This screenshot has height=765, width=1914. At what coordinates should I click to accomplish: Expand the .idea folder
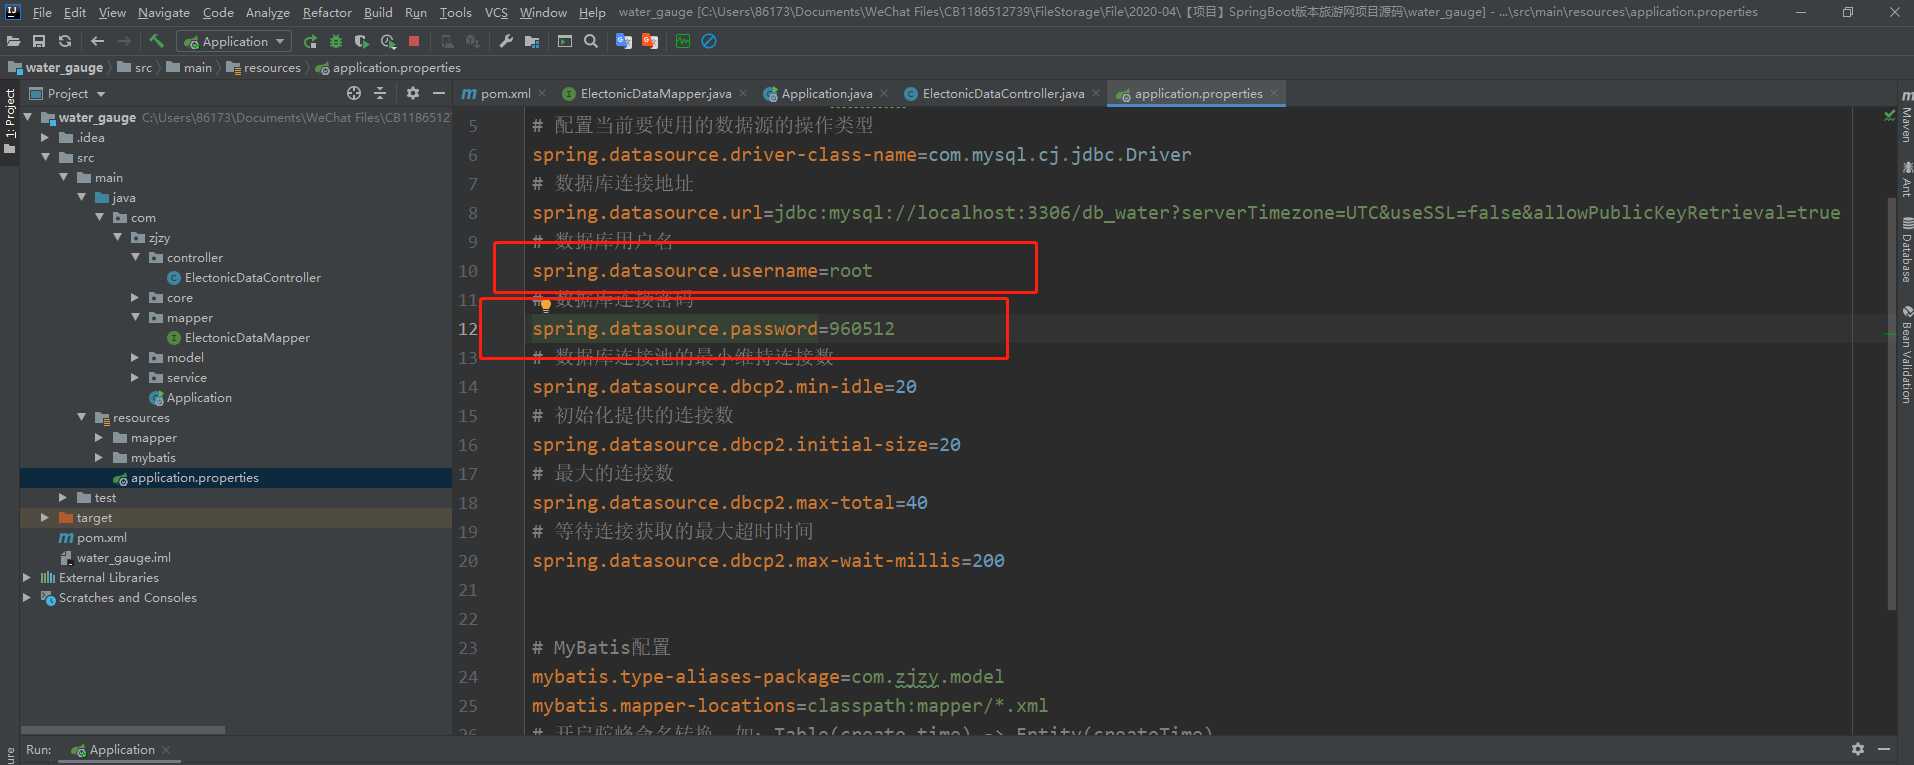[x=45, y=137]
